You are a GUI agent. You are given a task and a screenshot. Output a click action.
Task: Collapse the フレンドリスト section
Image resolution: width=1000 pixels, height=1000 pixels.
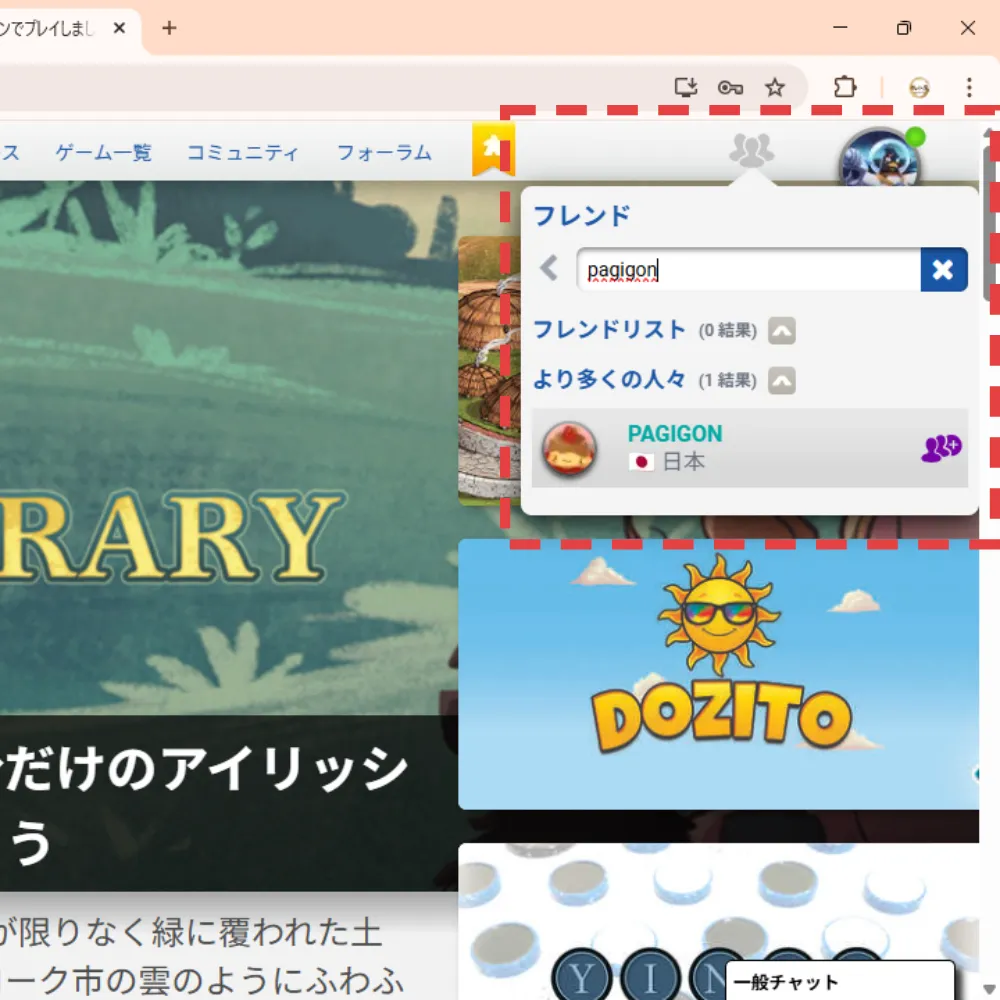click(x=782, y=330)
